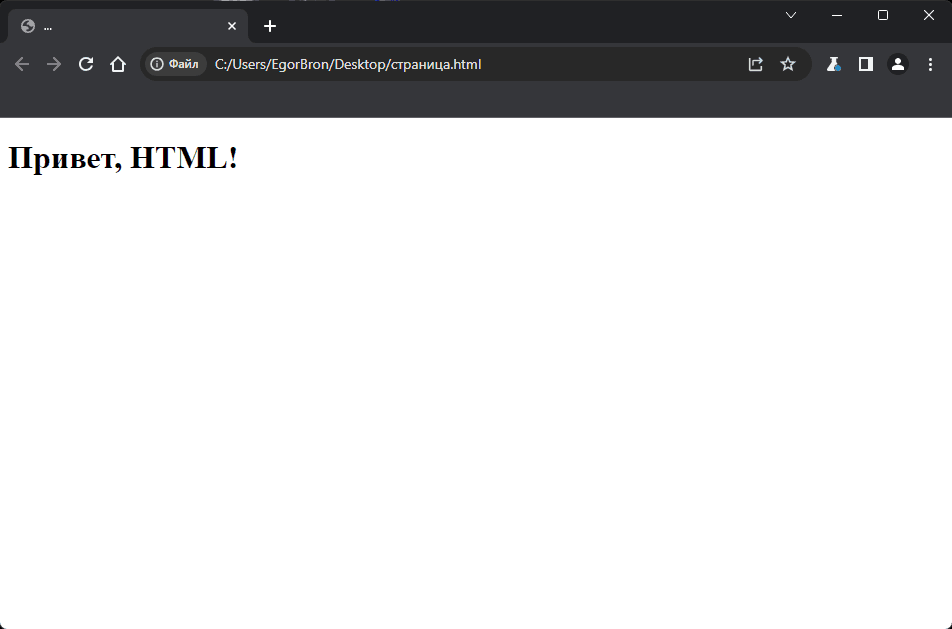Bookmark this page with the star icon
The image size is (952, 629).
pos(788,64)
